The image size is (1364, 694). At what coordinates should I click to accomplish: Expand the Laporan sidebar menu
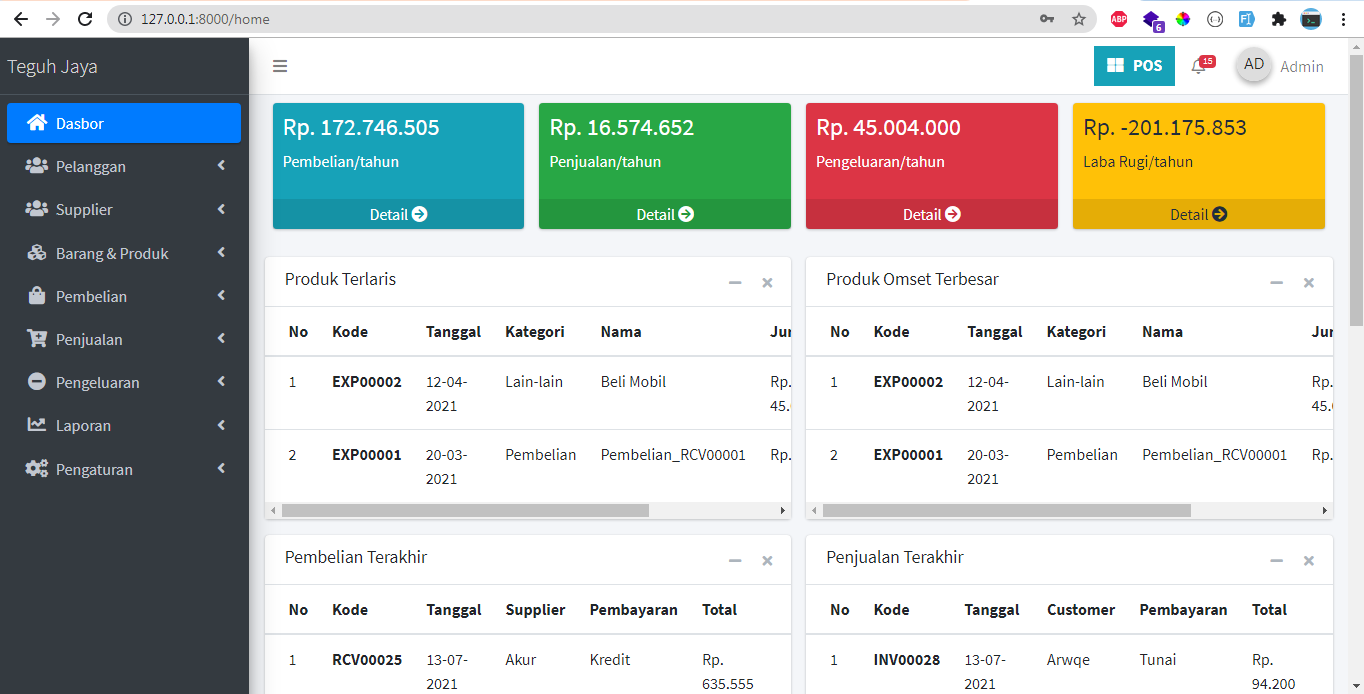click(x=124, y=426)
